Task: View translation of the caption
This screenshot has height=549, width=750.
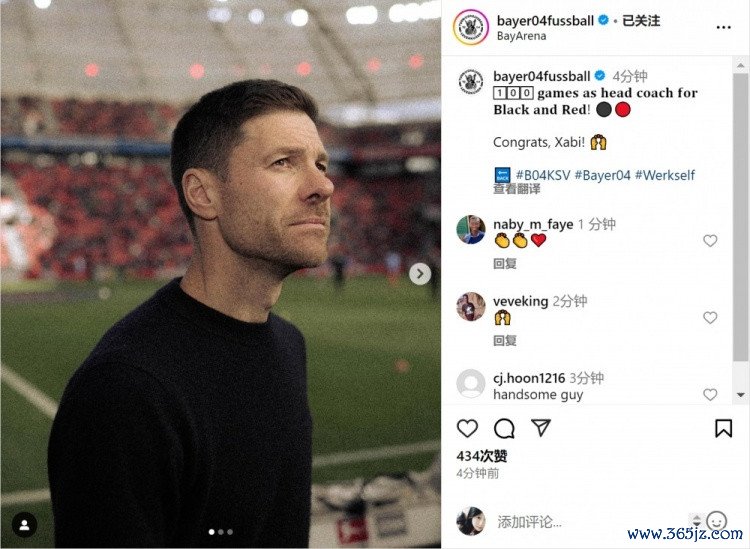Action: click(x=517, y=189)
